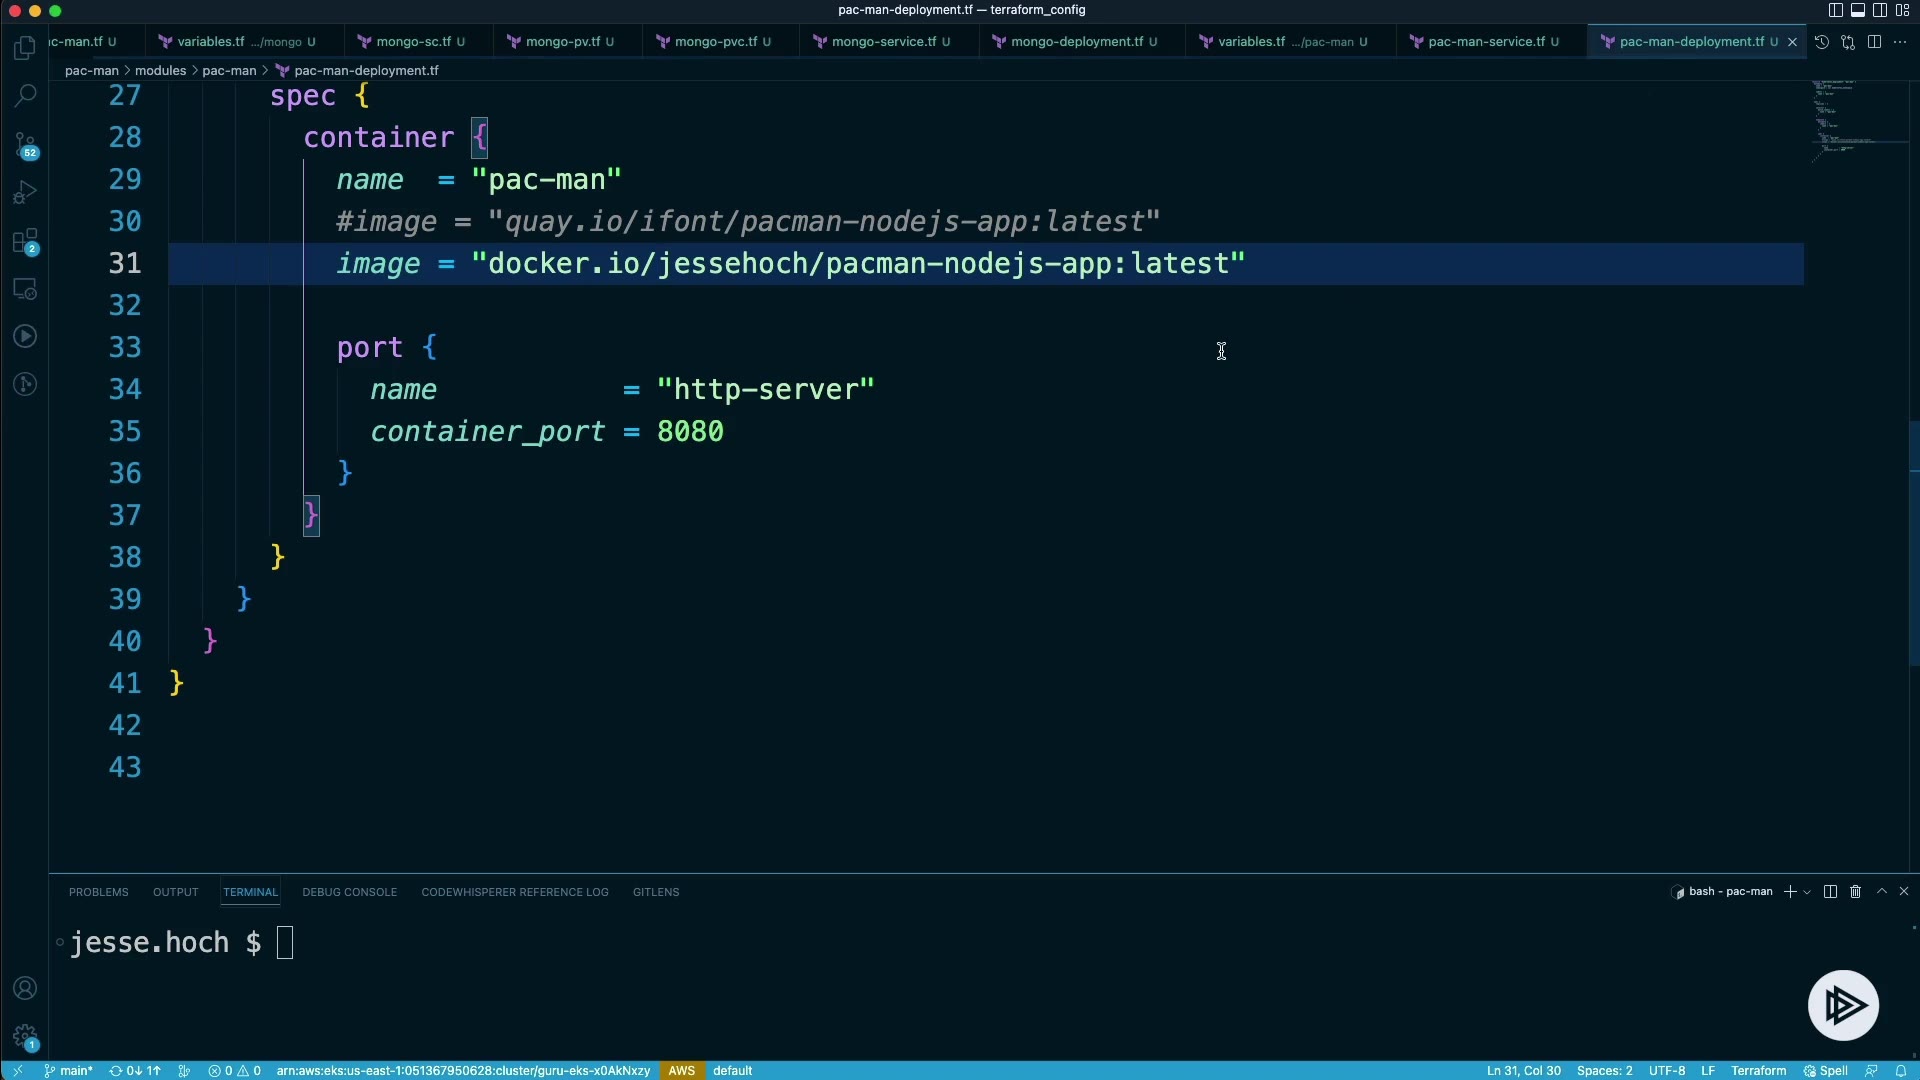Click the modules breadcrumb segment
1920x1080 pixels.
click(160, 71)
